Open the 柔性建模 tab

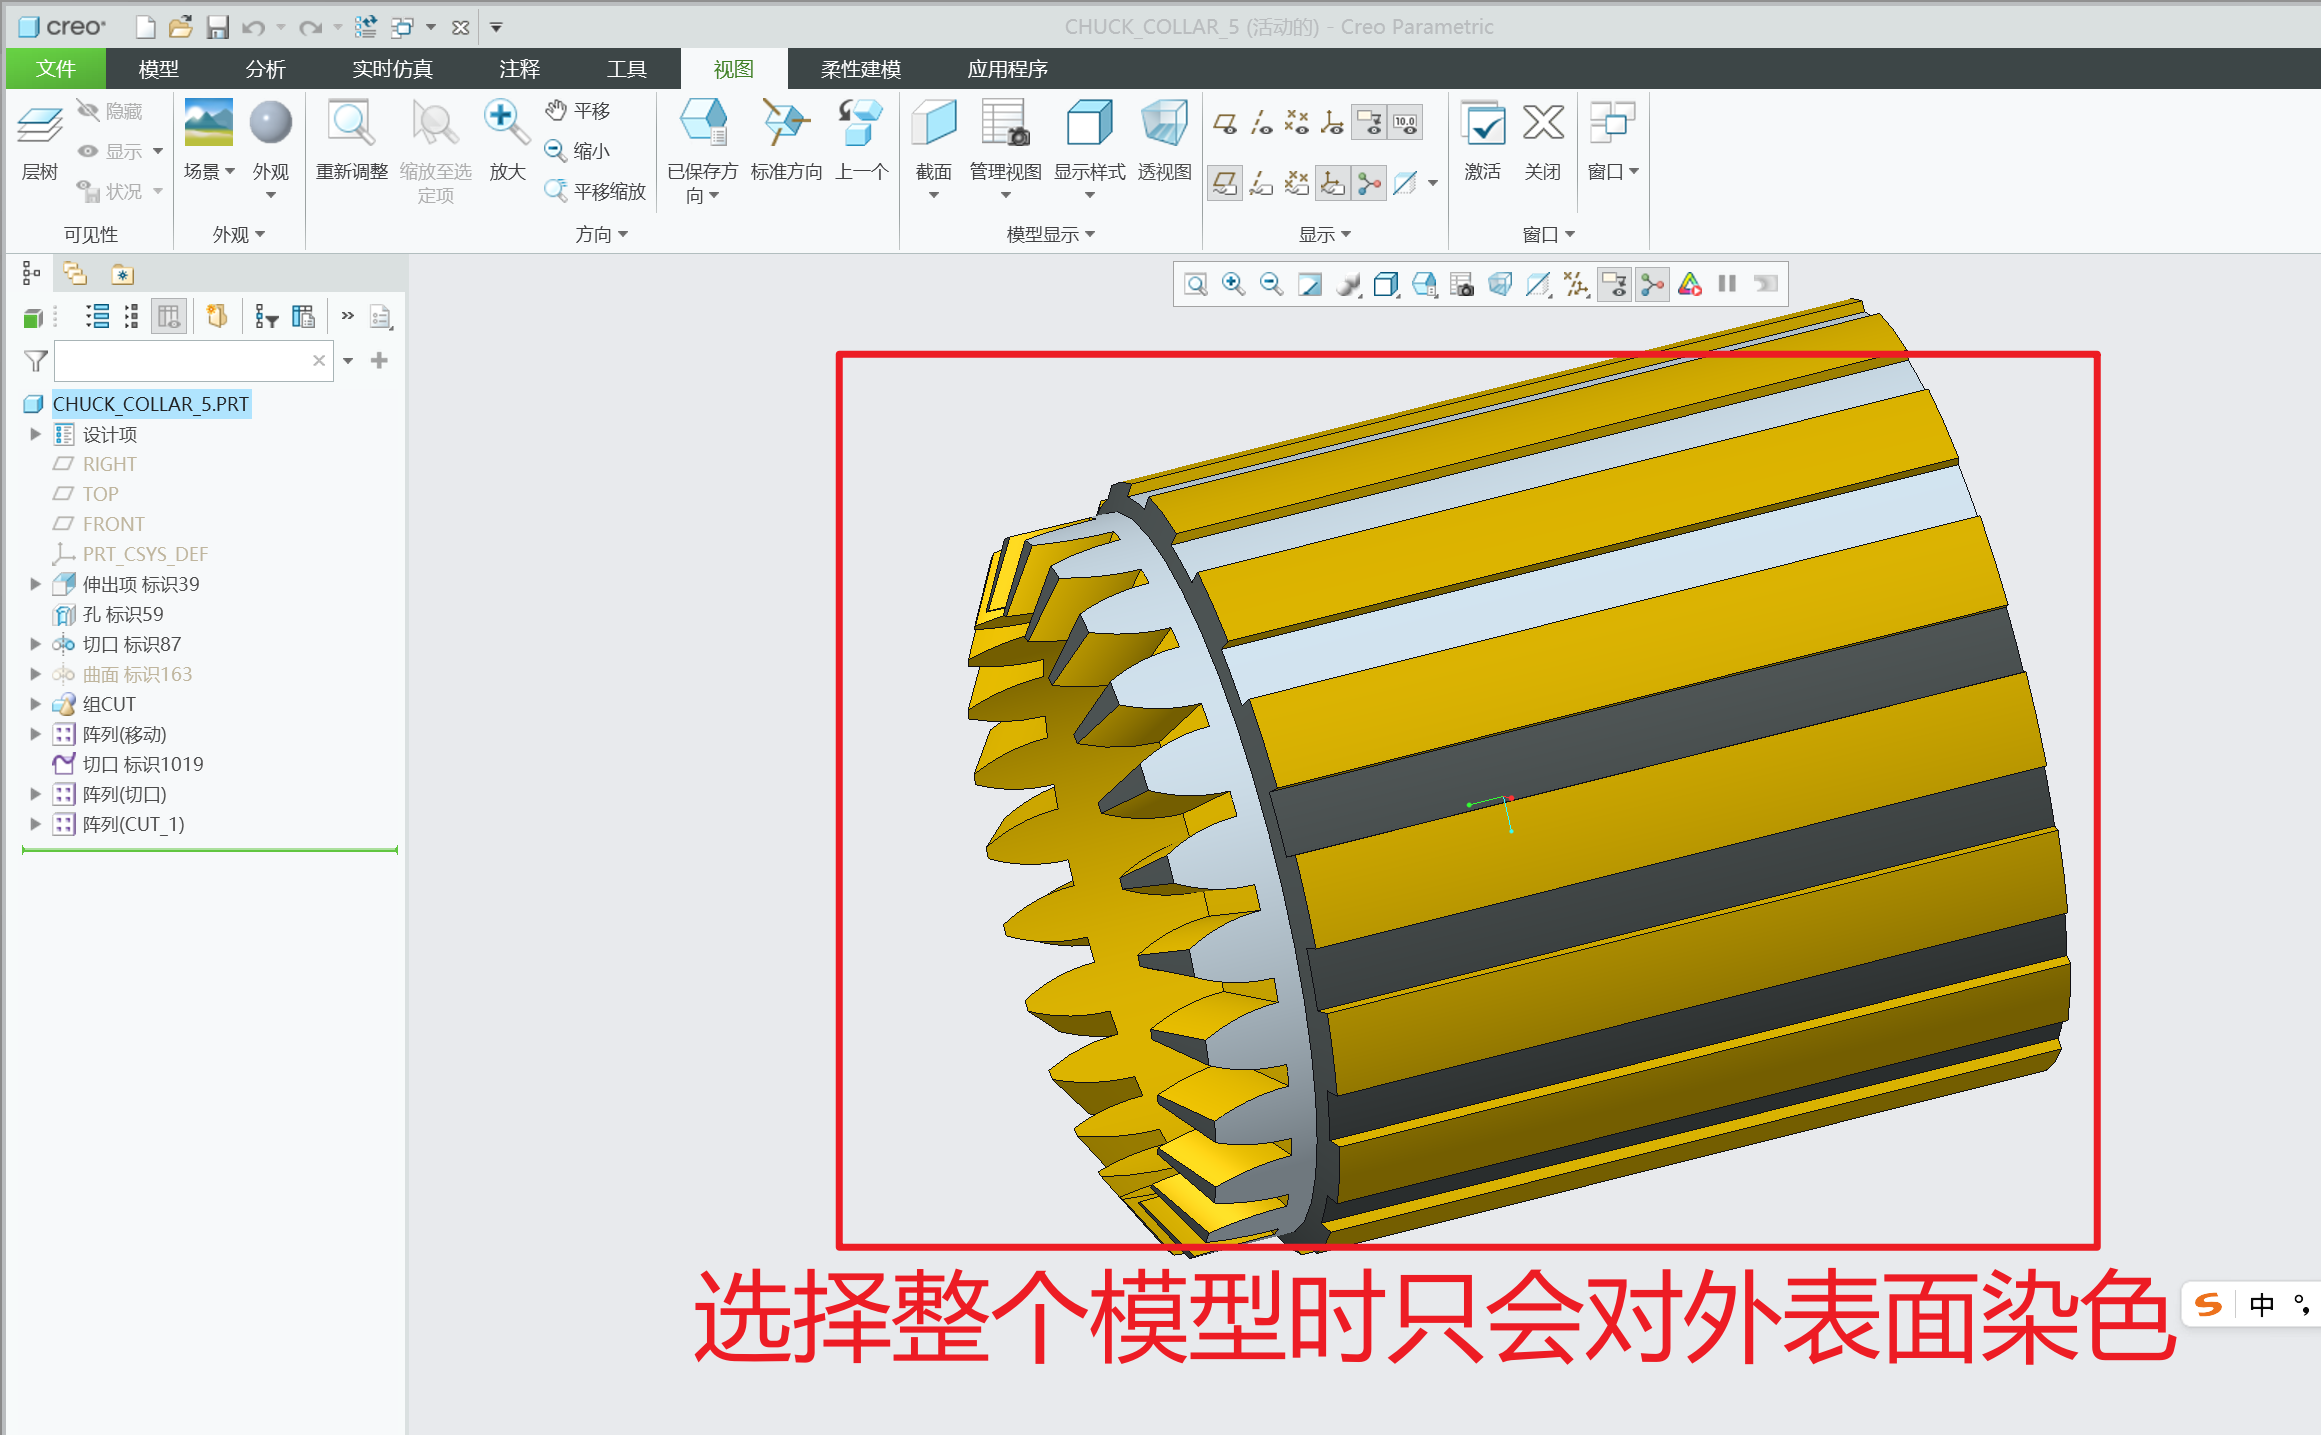pyautogui.click(x=860, y=69)
